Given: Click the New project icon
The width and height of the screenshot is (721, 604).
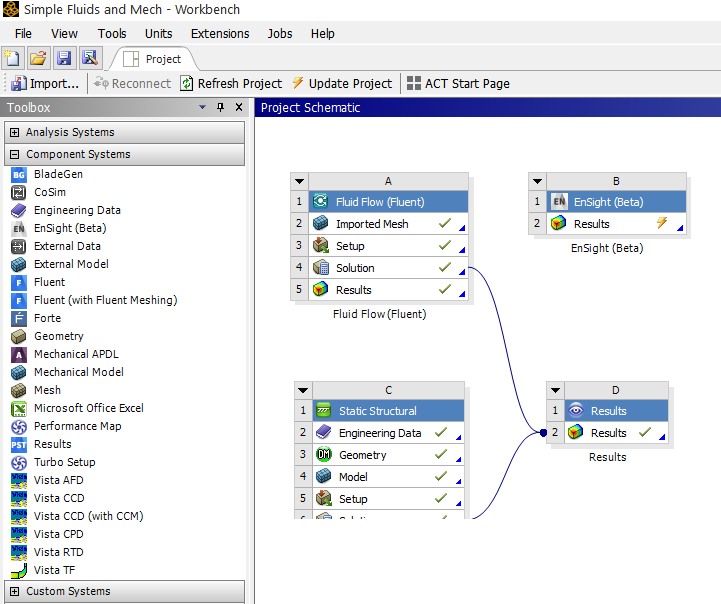Looking at the screenshot, I should (12, 58).
